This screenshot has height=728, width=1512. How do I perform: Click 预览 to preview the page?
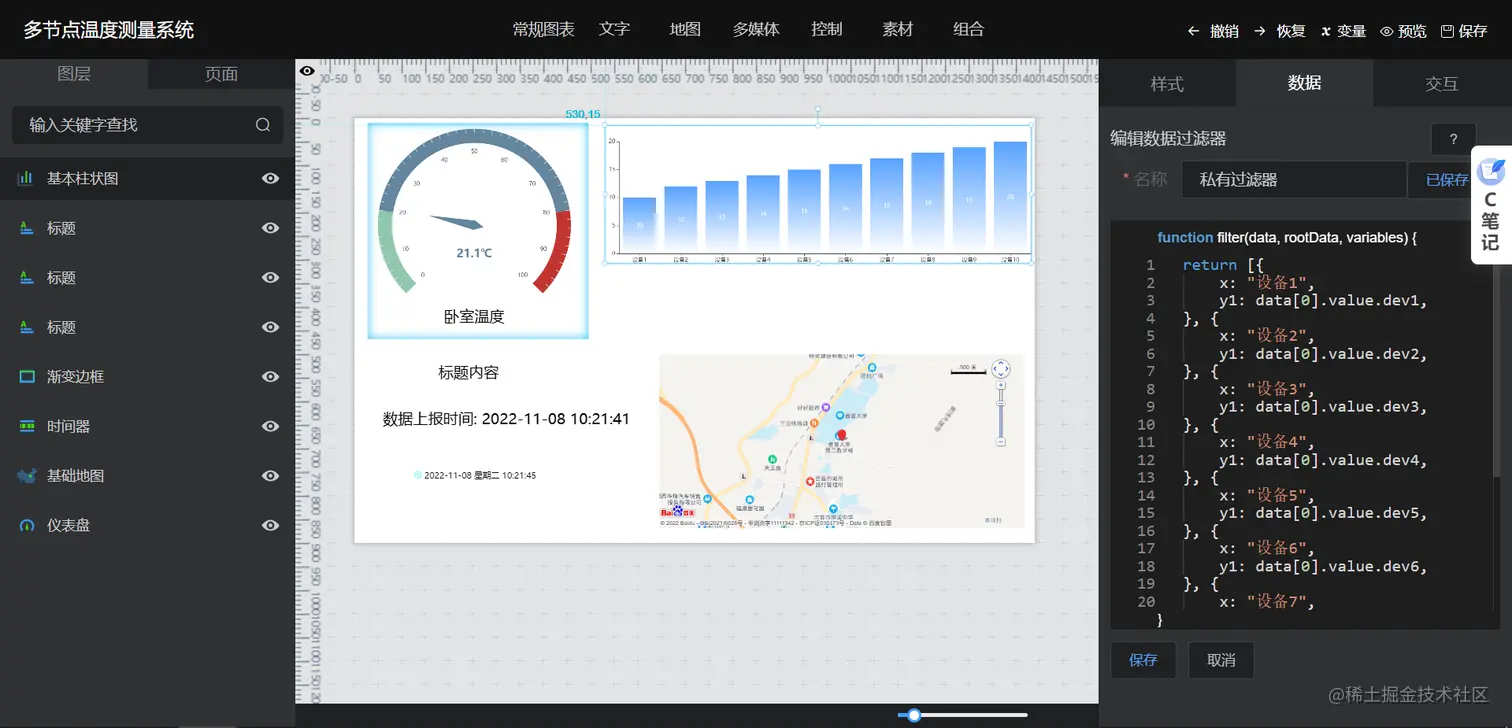(x=1403, y=31)
